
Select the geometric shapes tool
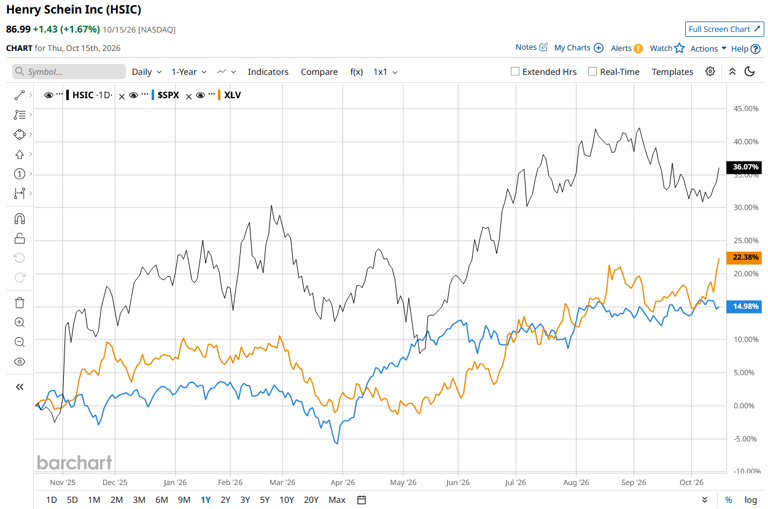tap(20, 134)
